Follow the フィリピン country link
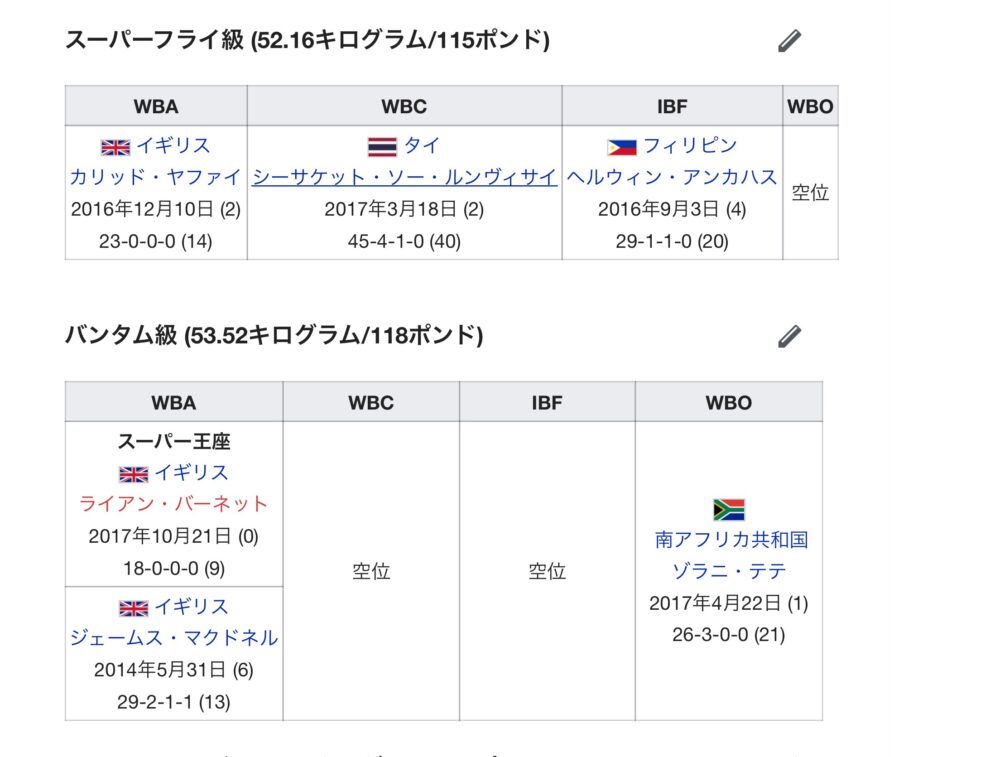This screenshot has height=757, width=1000. 690,146
